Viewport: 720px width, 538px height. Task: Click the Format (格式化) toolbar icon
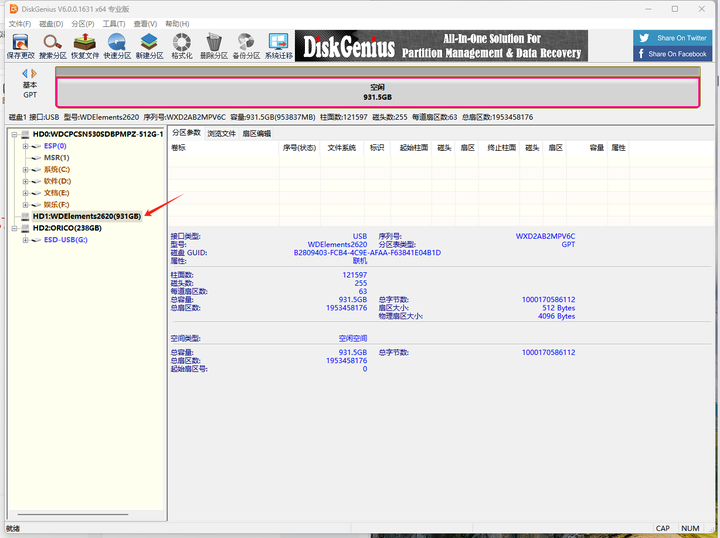pyautogui.click(x=182, y=46)
